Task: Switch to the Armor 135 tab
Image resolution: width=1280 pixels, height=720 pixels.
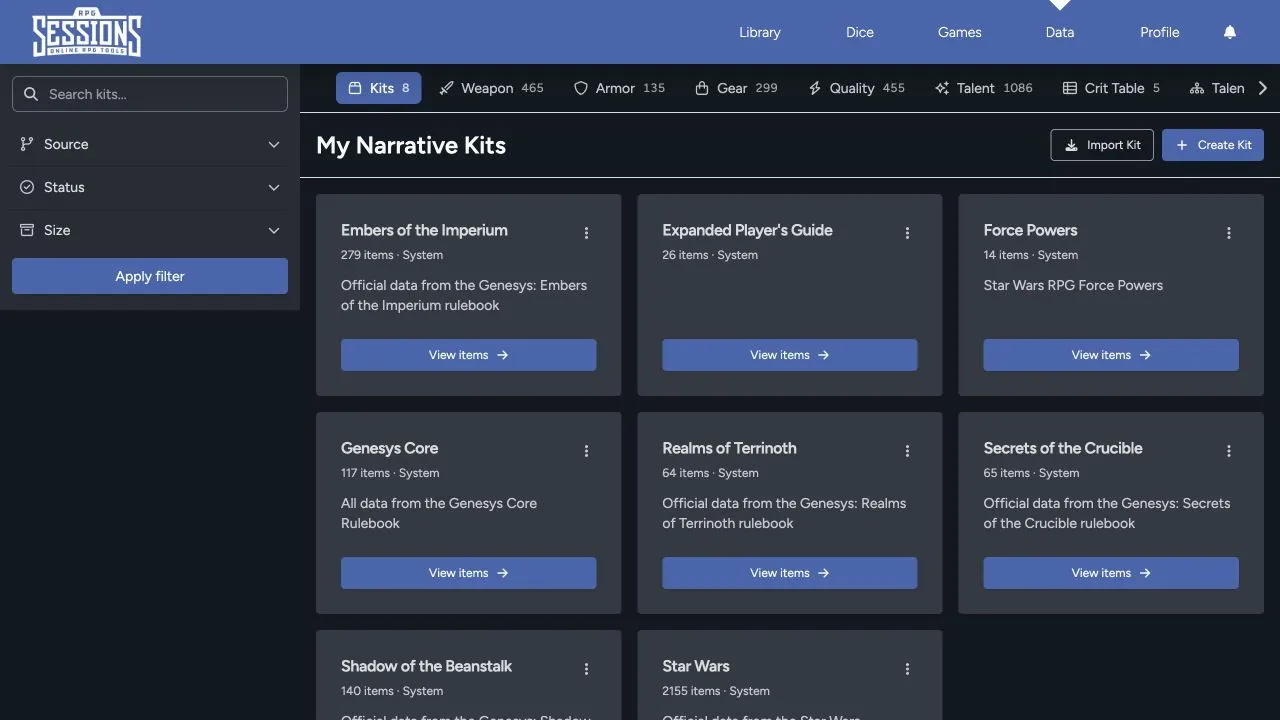Action: point(619,88)
